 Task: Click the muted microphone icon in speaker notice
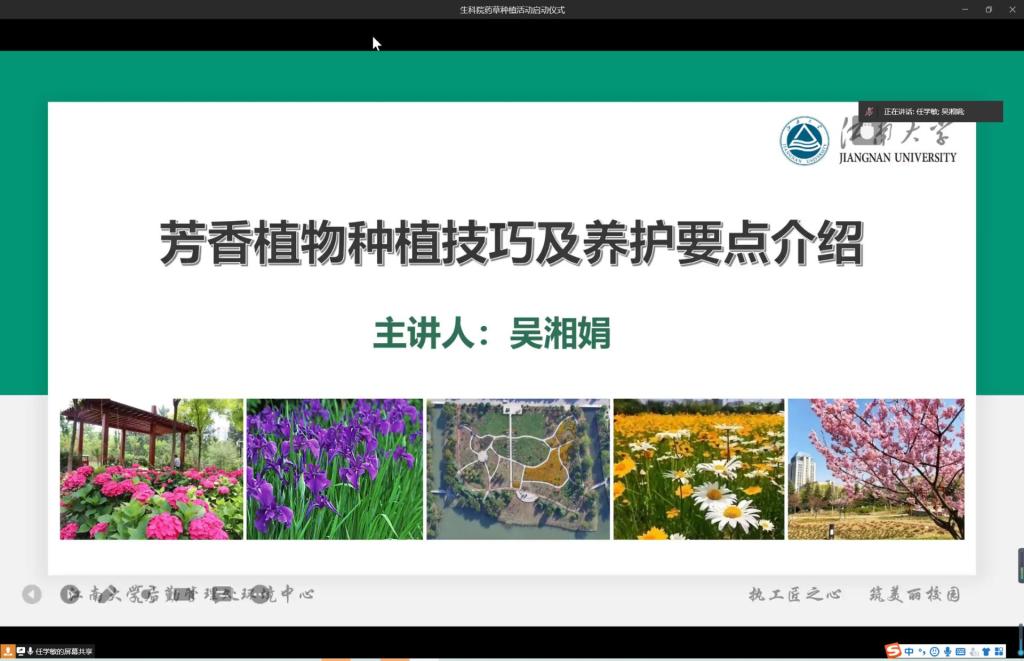pos(870,112)
